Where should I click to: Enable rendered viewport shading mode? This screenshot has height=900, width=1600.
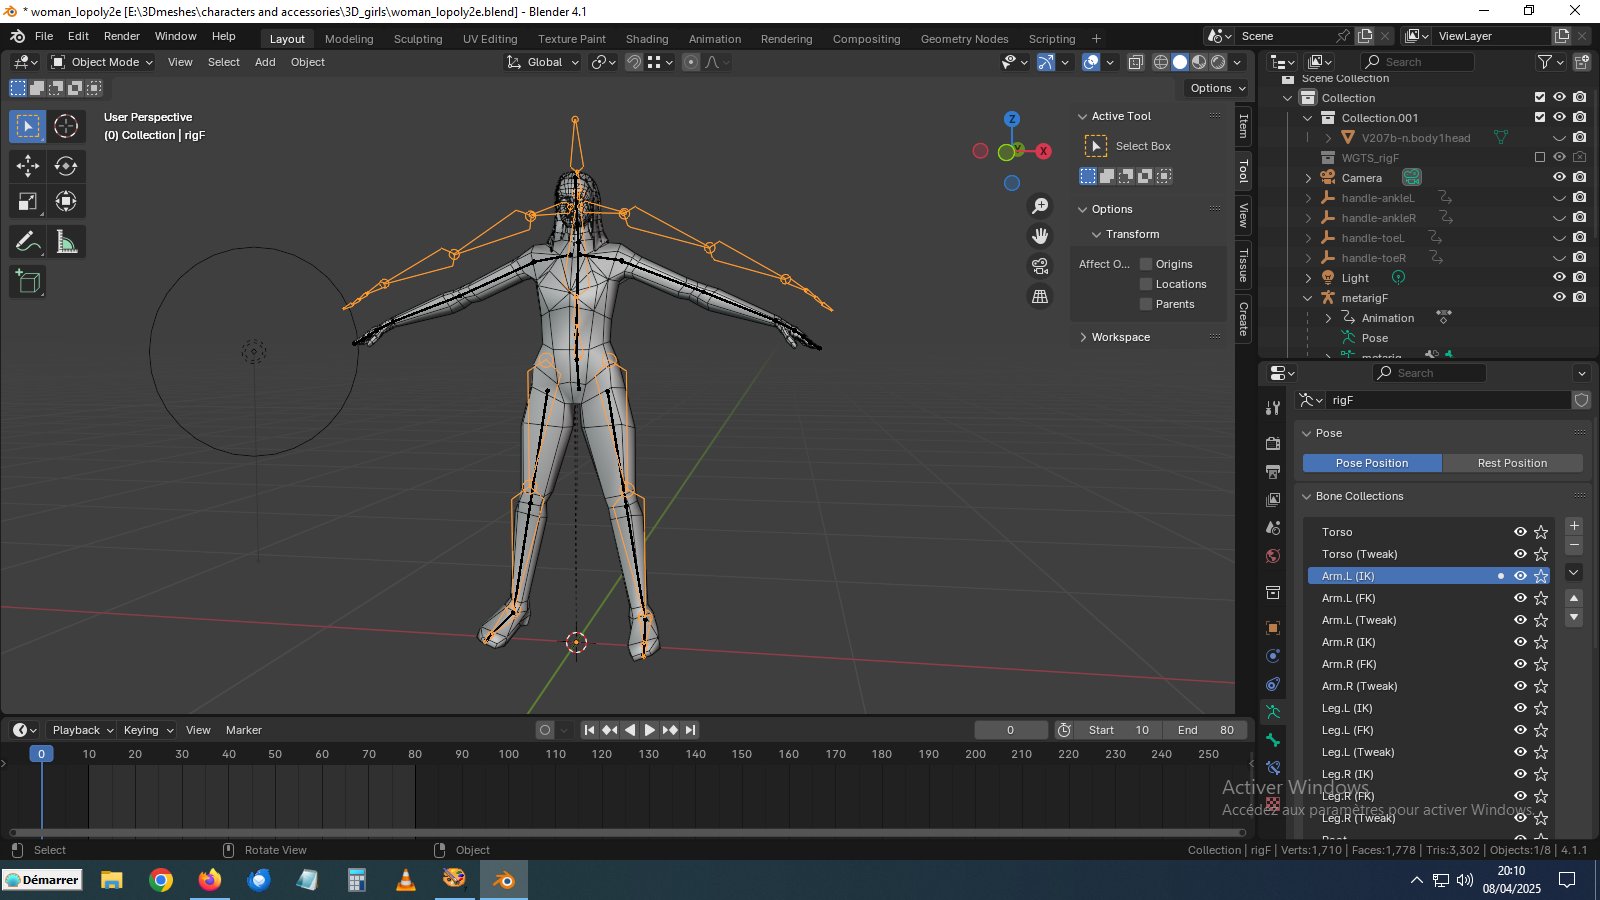point(1218,62)
